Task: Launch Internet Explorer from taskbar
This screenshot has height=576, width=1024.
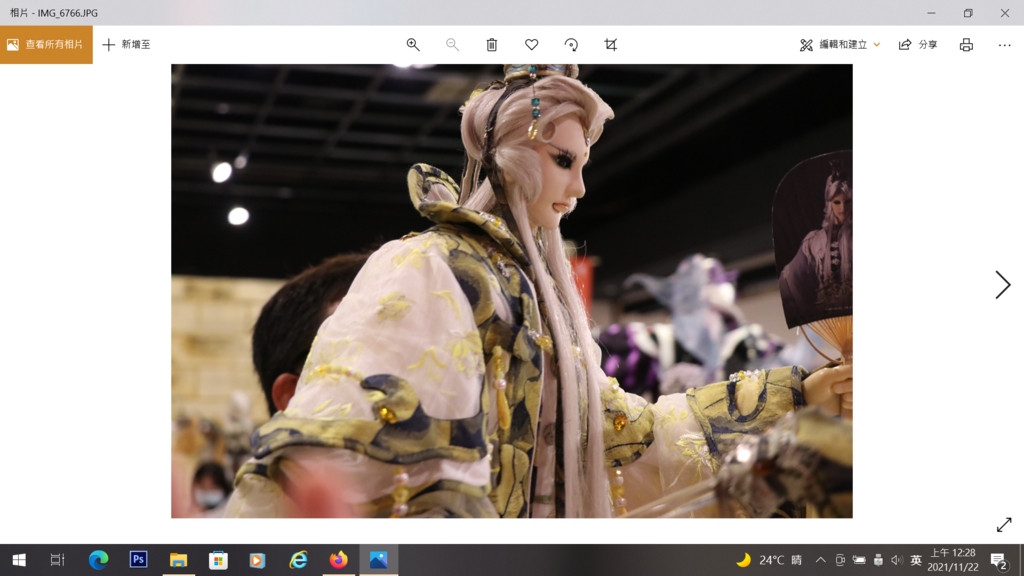Action: click(298, 560)
